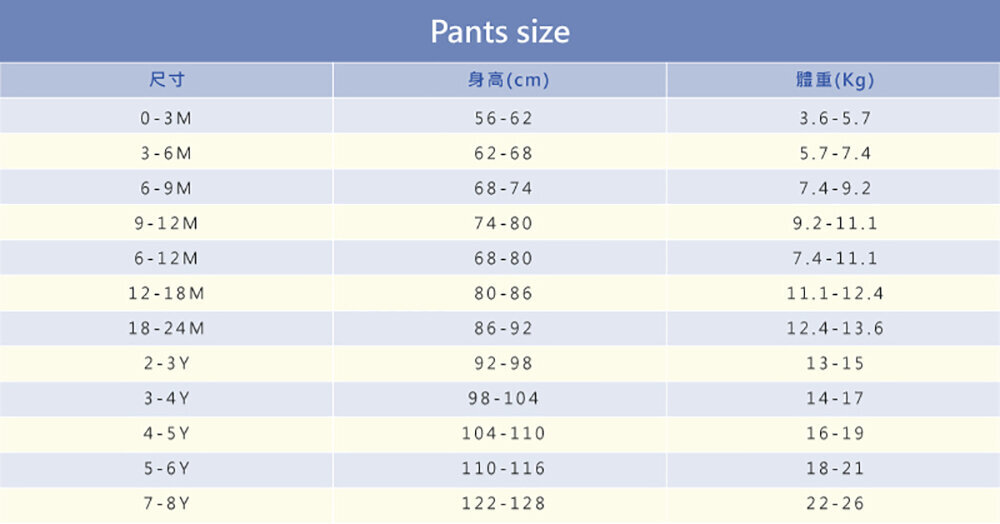
Task: Click the 12.4-13.6 weight value
Action: coord(835,328)
